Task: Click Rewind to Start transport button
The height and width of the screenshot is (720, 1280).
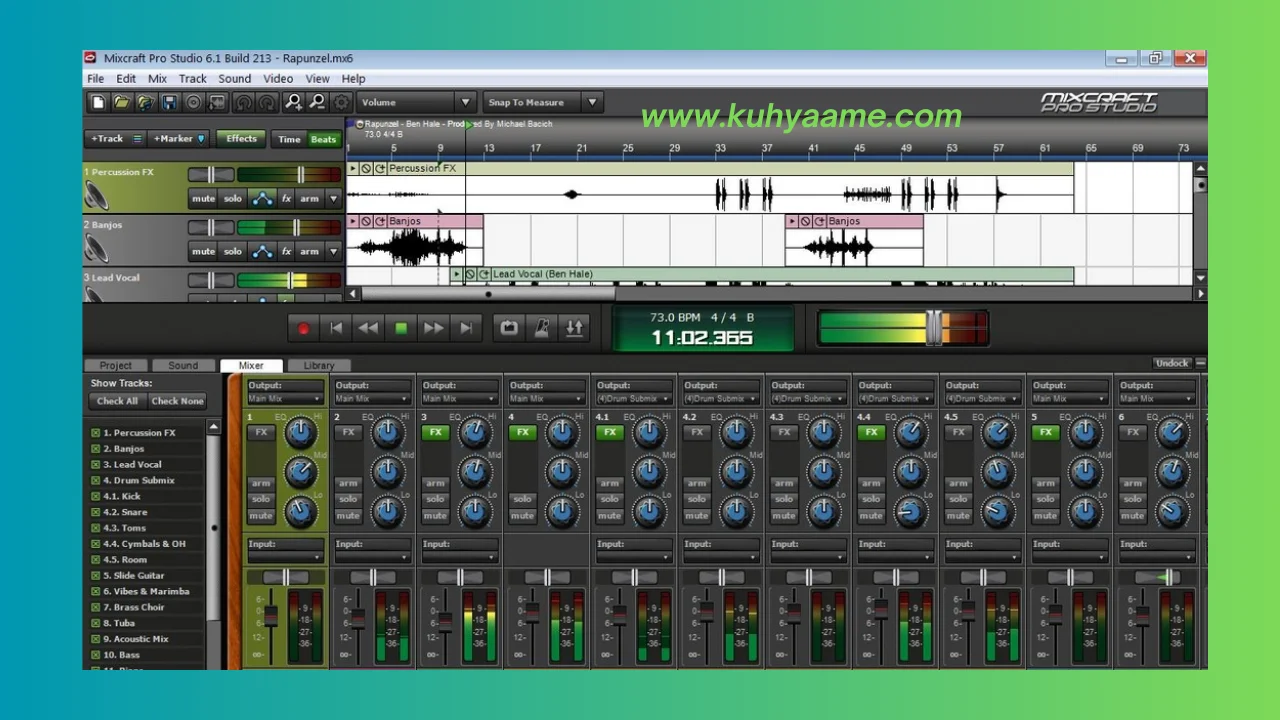Action: tap(336, 328)
